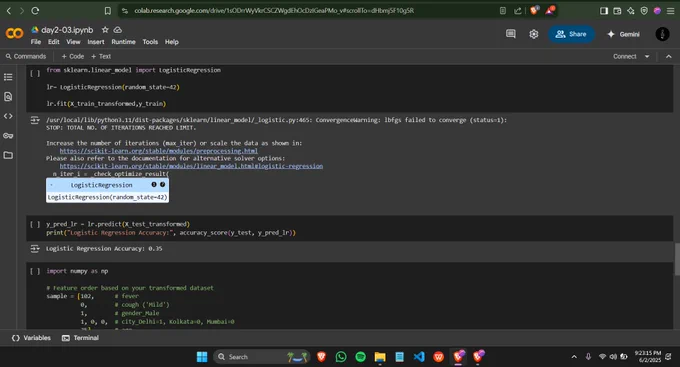The image size is (680, 367).
Task: Open output options for the accuracy cell
Action: click(35, 249)
